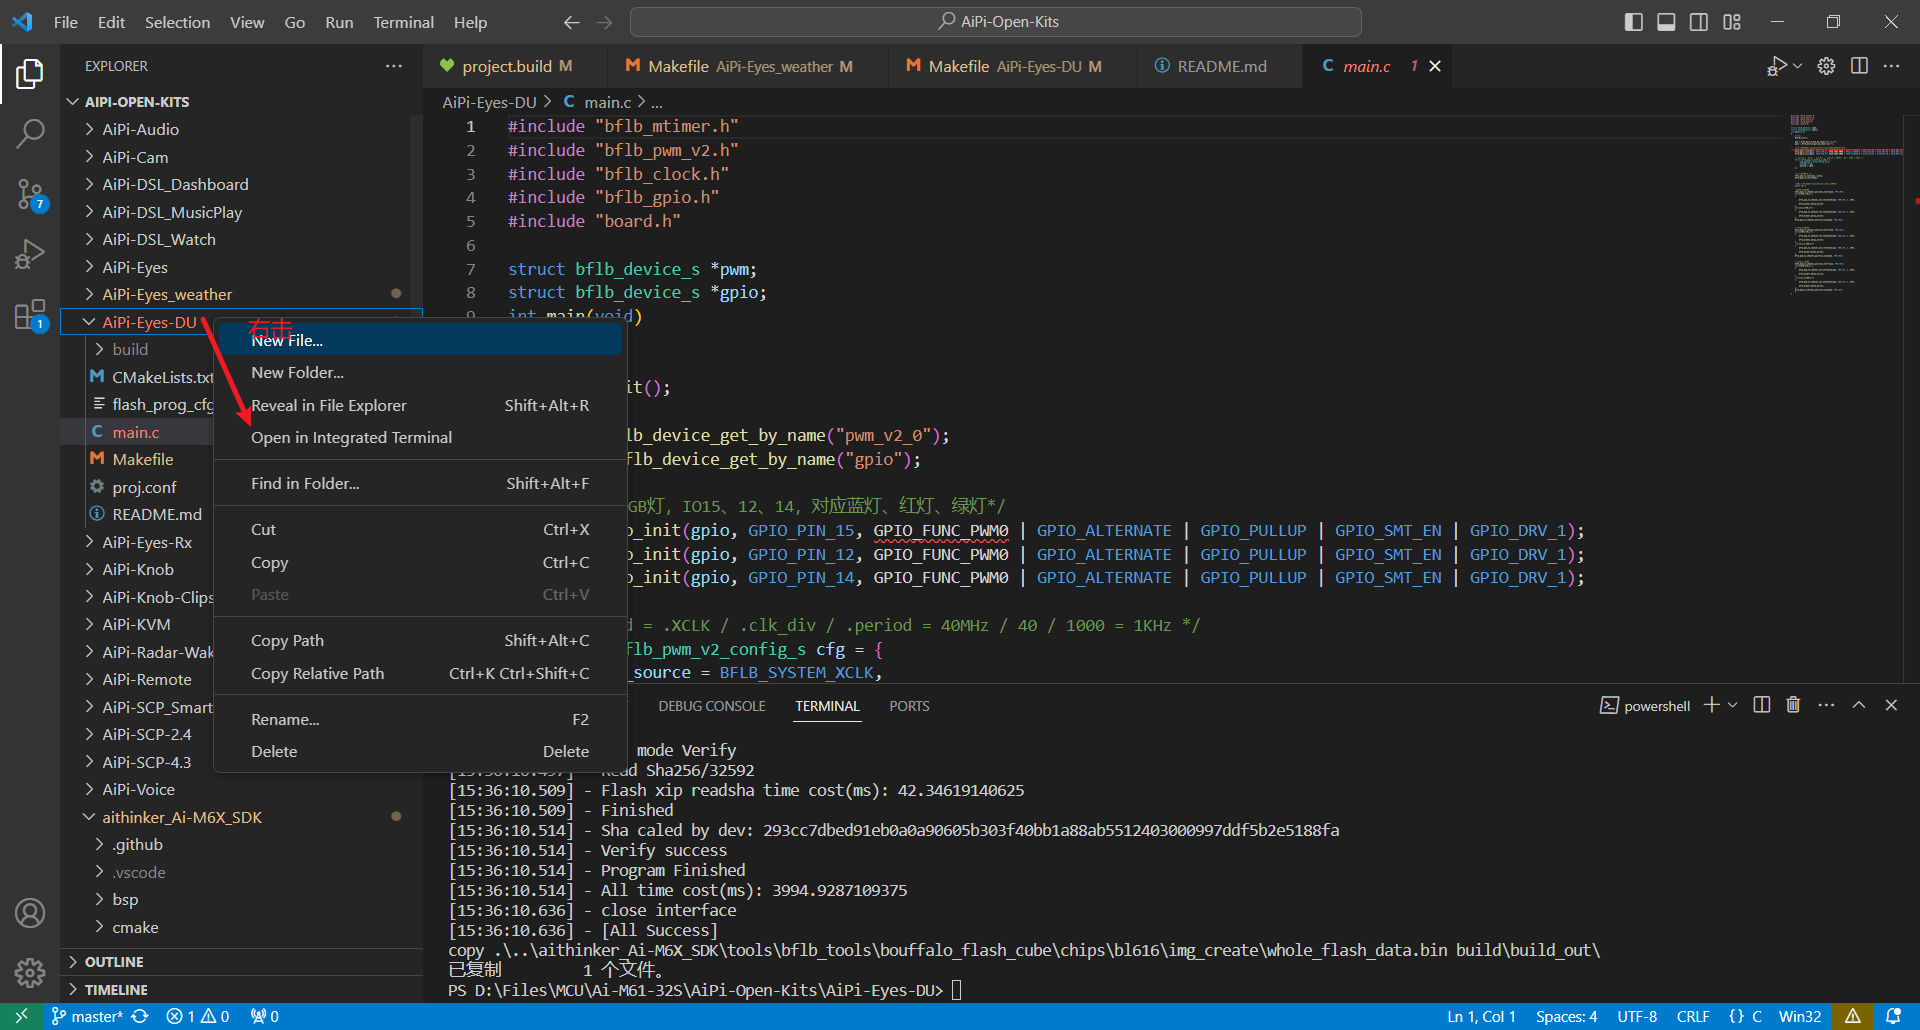Click the Split Terminal icon
This screenshot has width=1920, height=1030.
tap(1762, 705)
